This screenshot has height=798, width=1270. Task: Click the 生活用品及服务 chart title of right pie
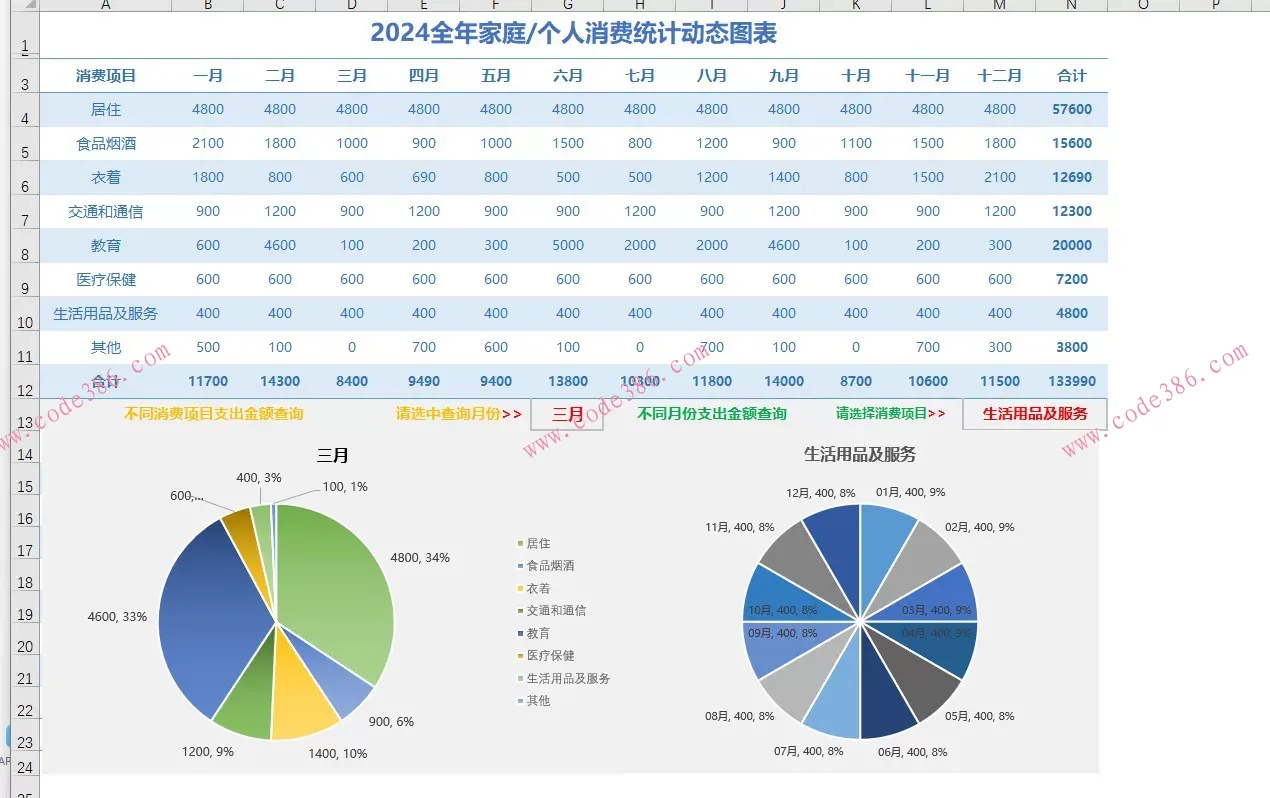point(860,455)
